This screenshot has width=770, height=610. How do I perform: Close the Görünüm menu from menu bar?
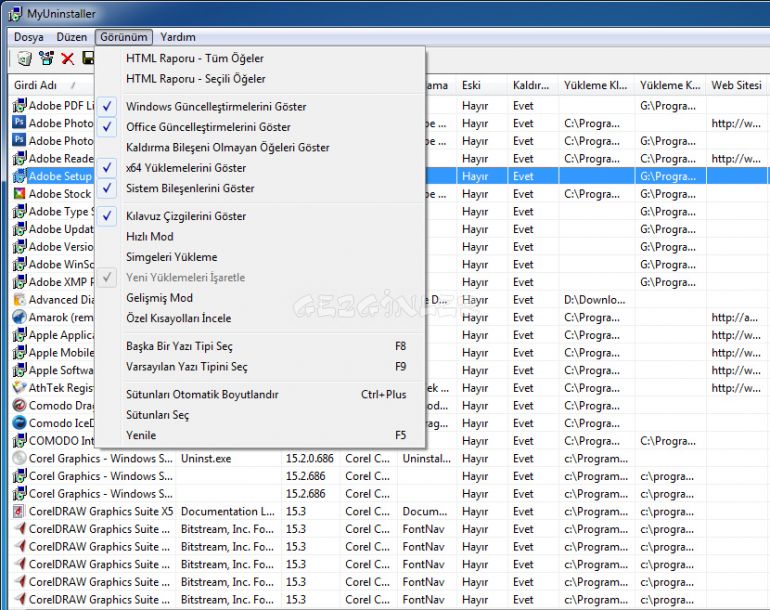124,37
